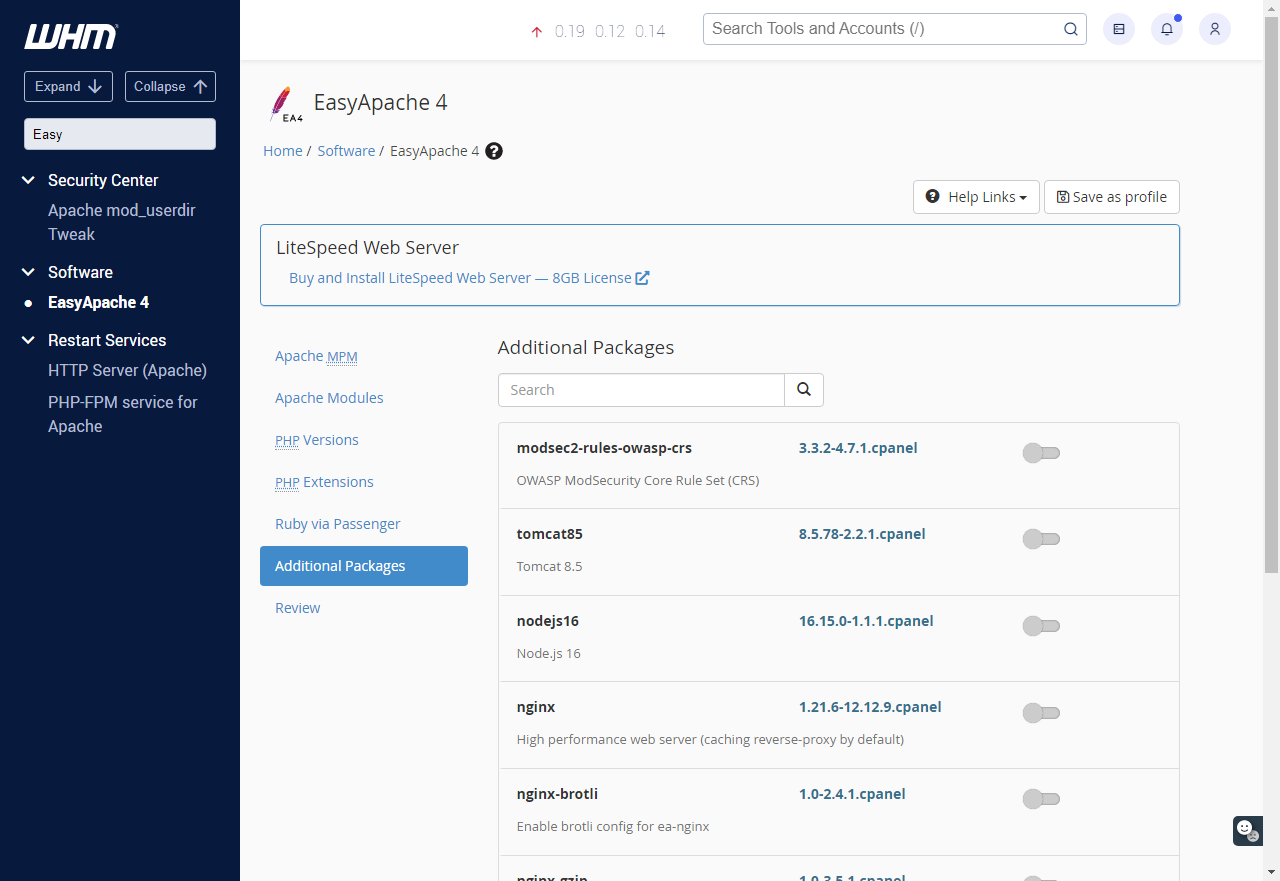
Task: Click the Expand menu button
Action: (68, 86)
